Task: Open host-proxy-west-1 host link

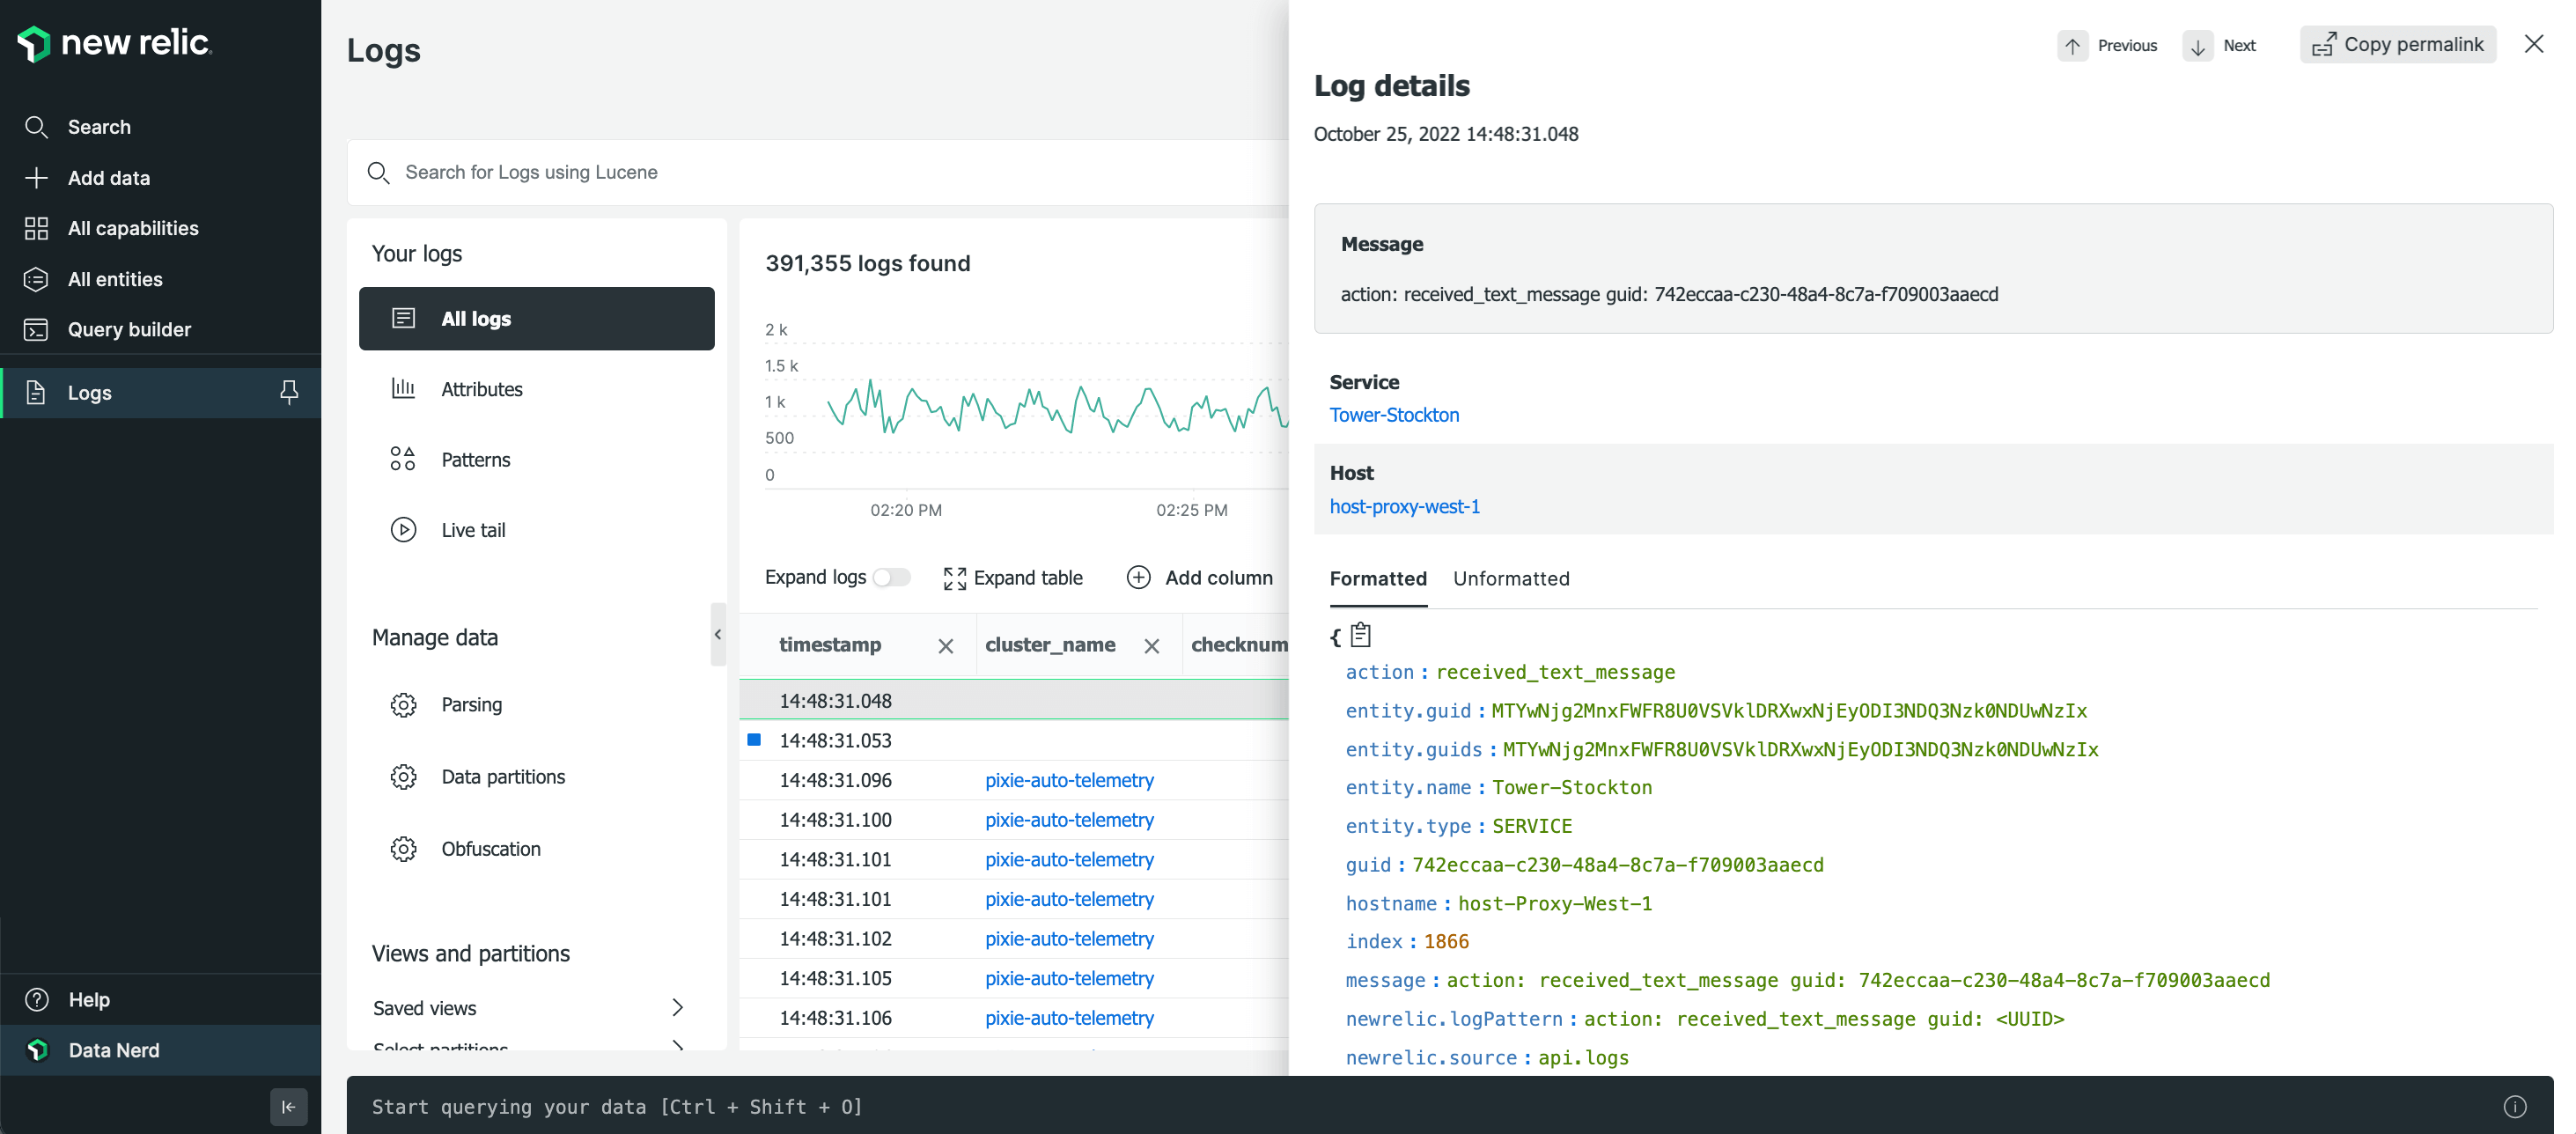Action: (1405, 507)
